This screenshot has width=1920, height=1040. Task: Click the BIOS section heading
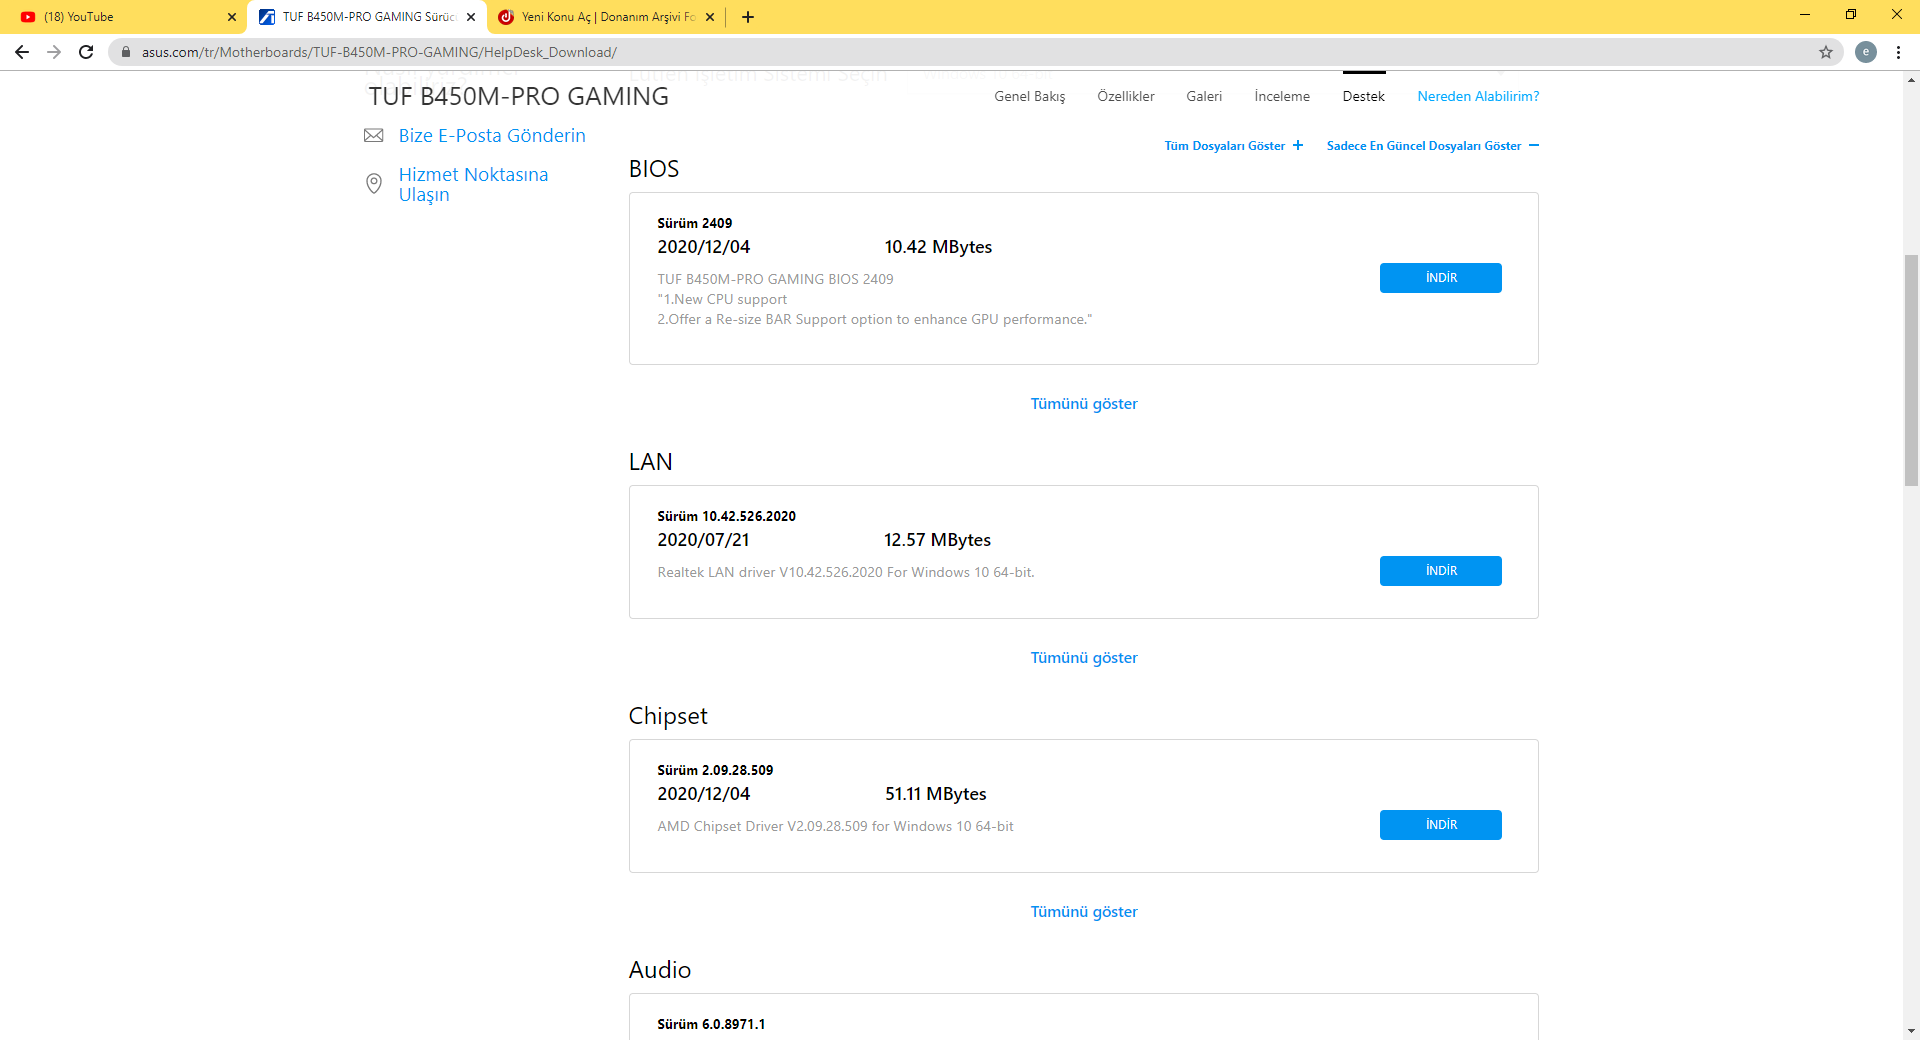click(654, 169)
